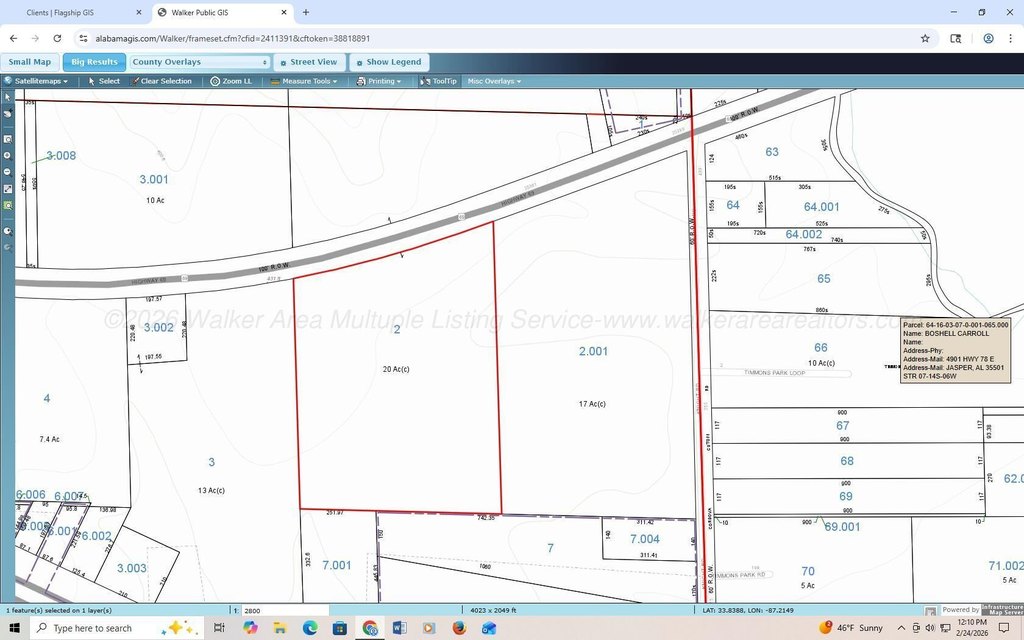This screenshot has width=1024, height=640.
Task: Click the site information icon in address bar
Action: click(84, 39)
